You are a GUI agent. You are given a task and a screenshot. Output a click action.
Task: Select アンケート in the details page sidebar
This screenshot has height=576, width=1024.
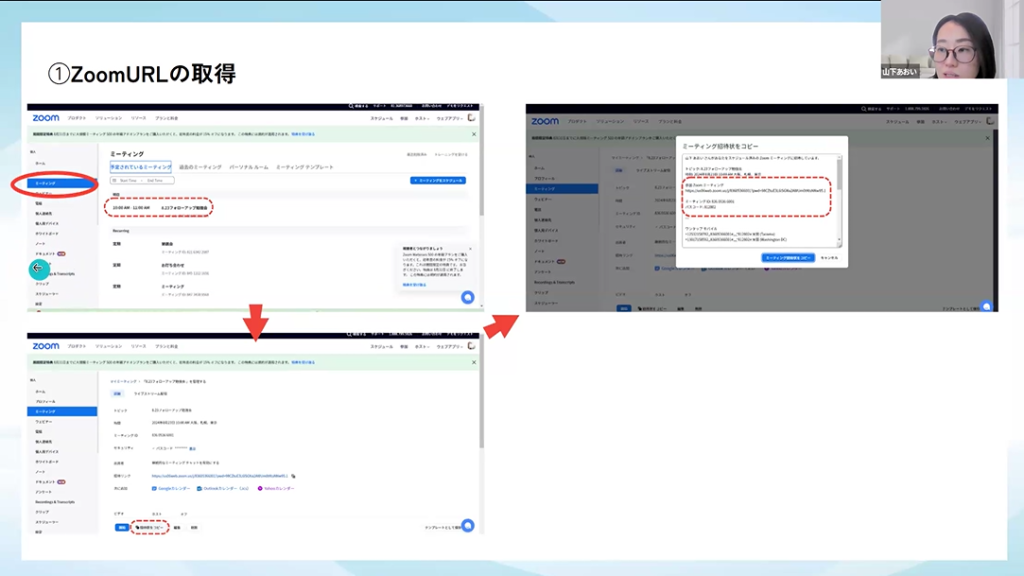tap(43, 492)
